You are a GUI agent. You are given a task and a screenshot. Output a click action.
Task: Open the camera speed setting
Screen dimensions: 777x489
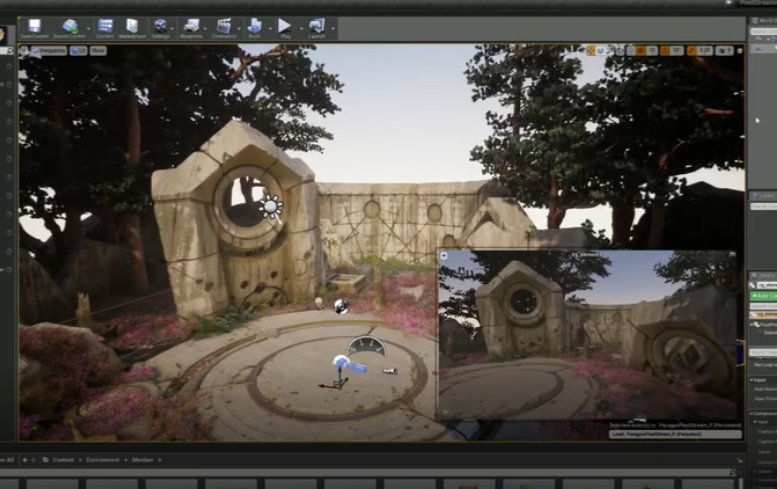pyautogui.click(x=724, y=51)
